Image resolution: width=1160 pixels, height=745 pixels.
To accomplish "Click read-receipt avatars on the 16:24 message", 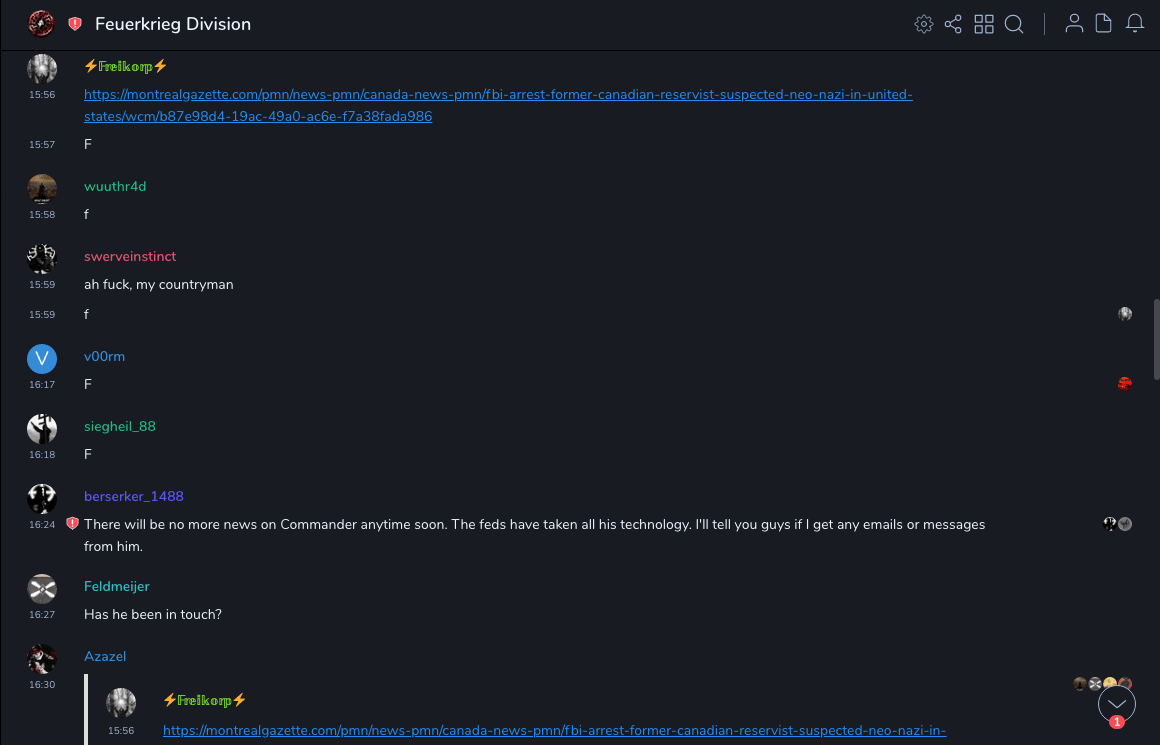I will click(1117, 524).
